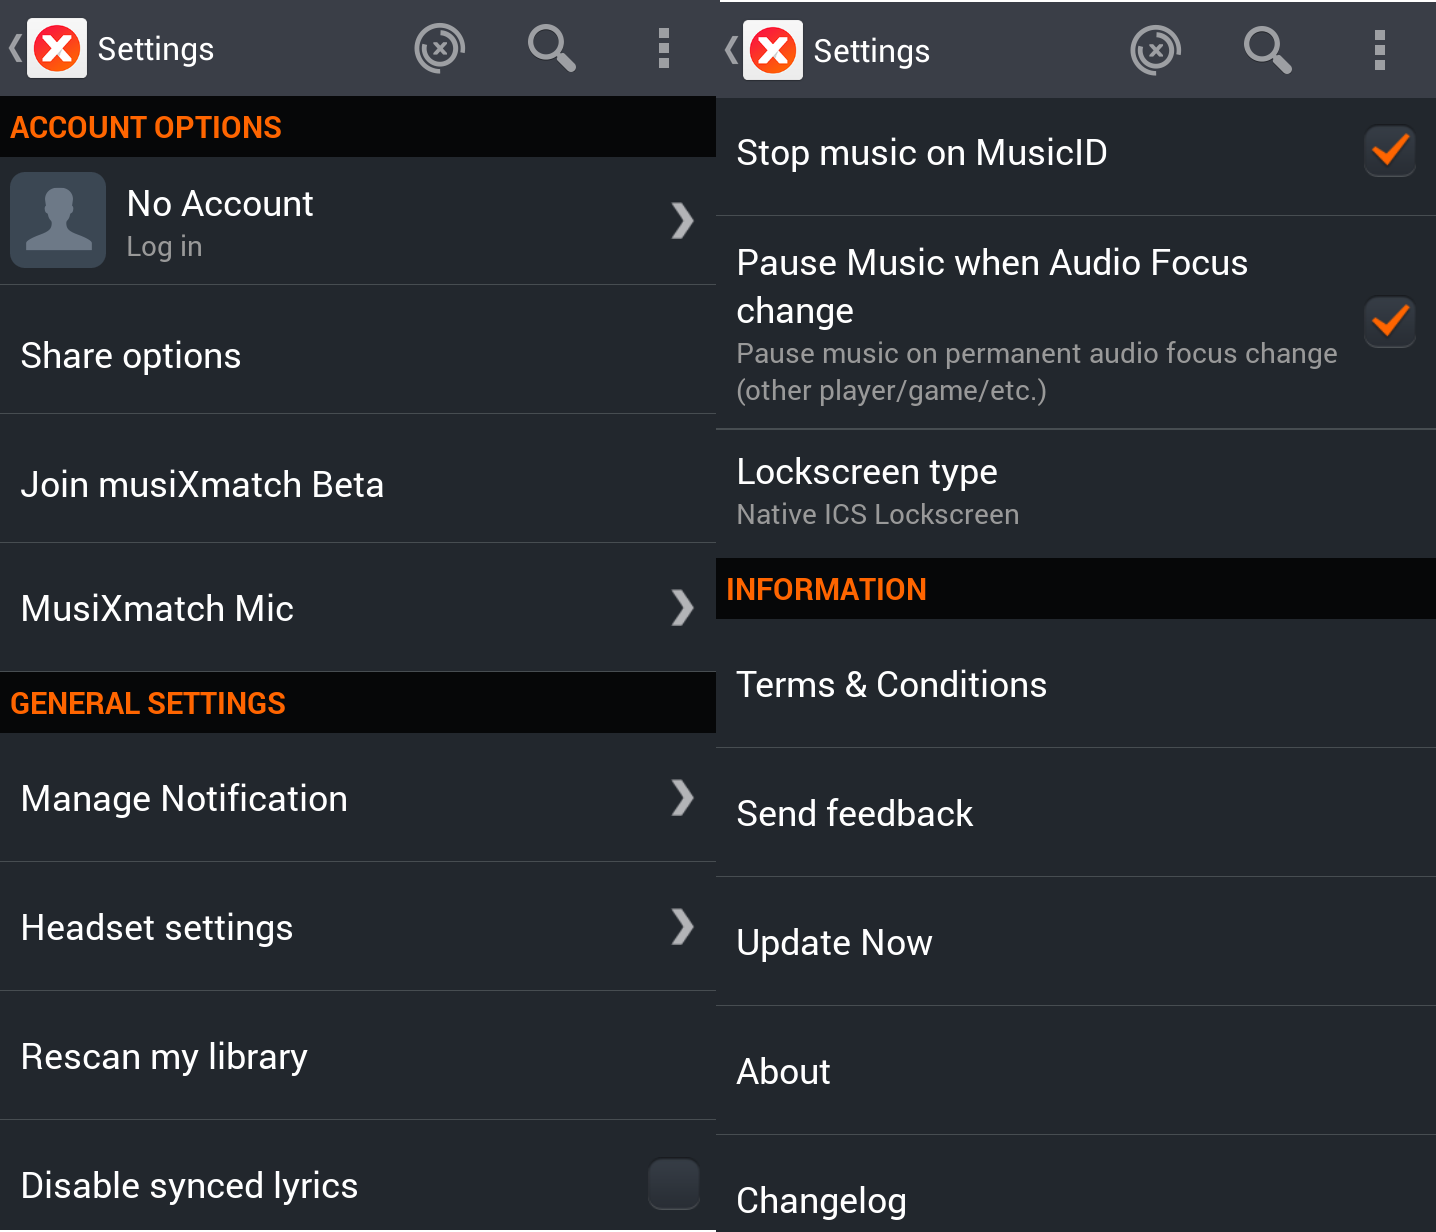The image size is (1436, 1232).
Task: Tap the No Account label
Action: (220, 204)
